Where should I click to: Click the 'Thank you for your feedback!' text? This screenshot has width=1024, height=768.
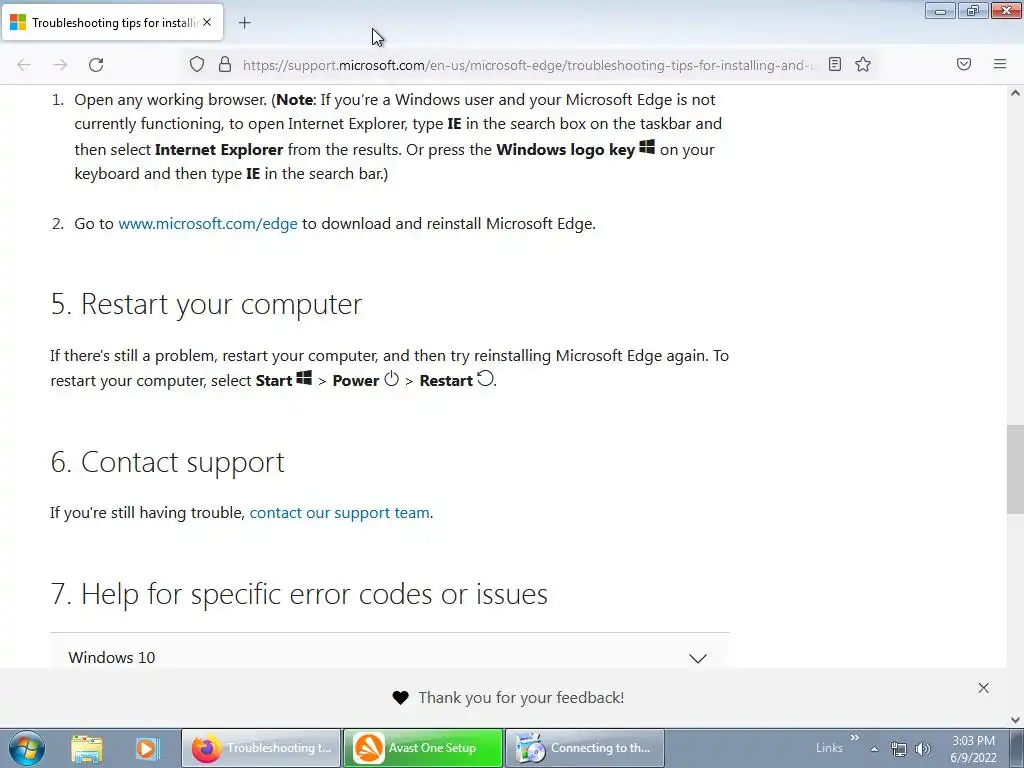(x=521, y=697)
